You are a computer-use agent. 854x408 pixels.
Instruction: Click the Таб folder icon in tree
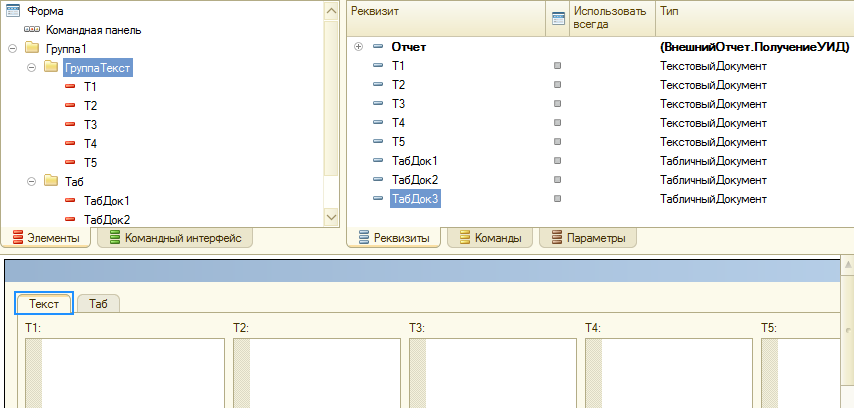pyautogui.click(x=51, y=180)
